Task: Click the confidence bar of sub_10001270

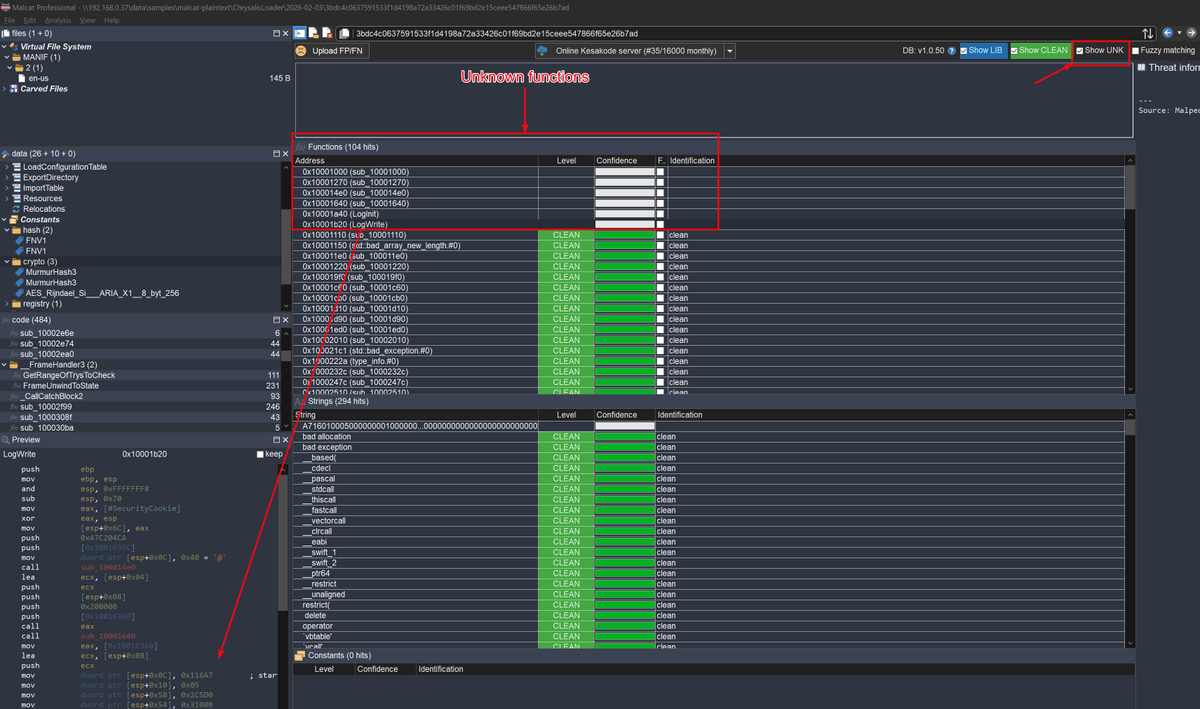Action: pyautogui.click(x=625, y=183)
